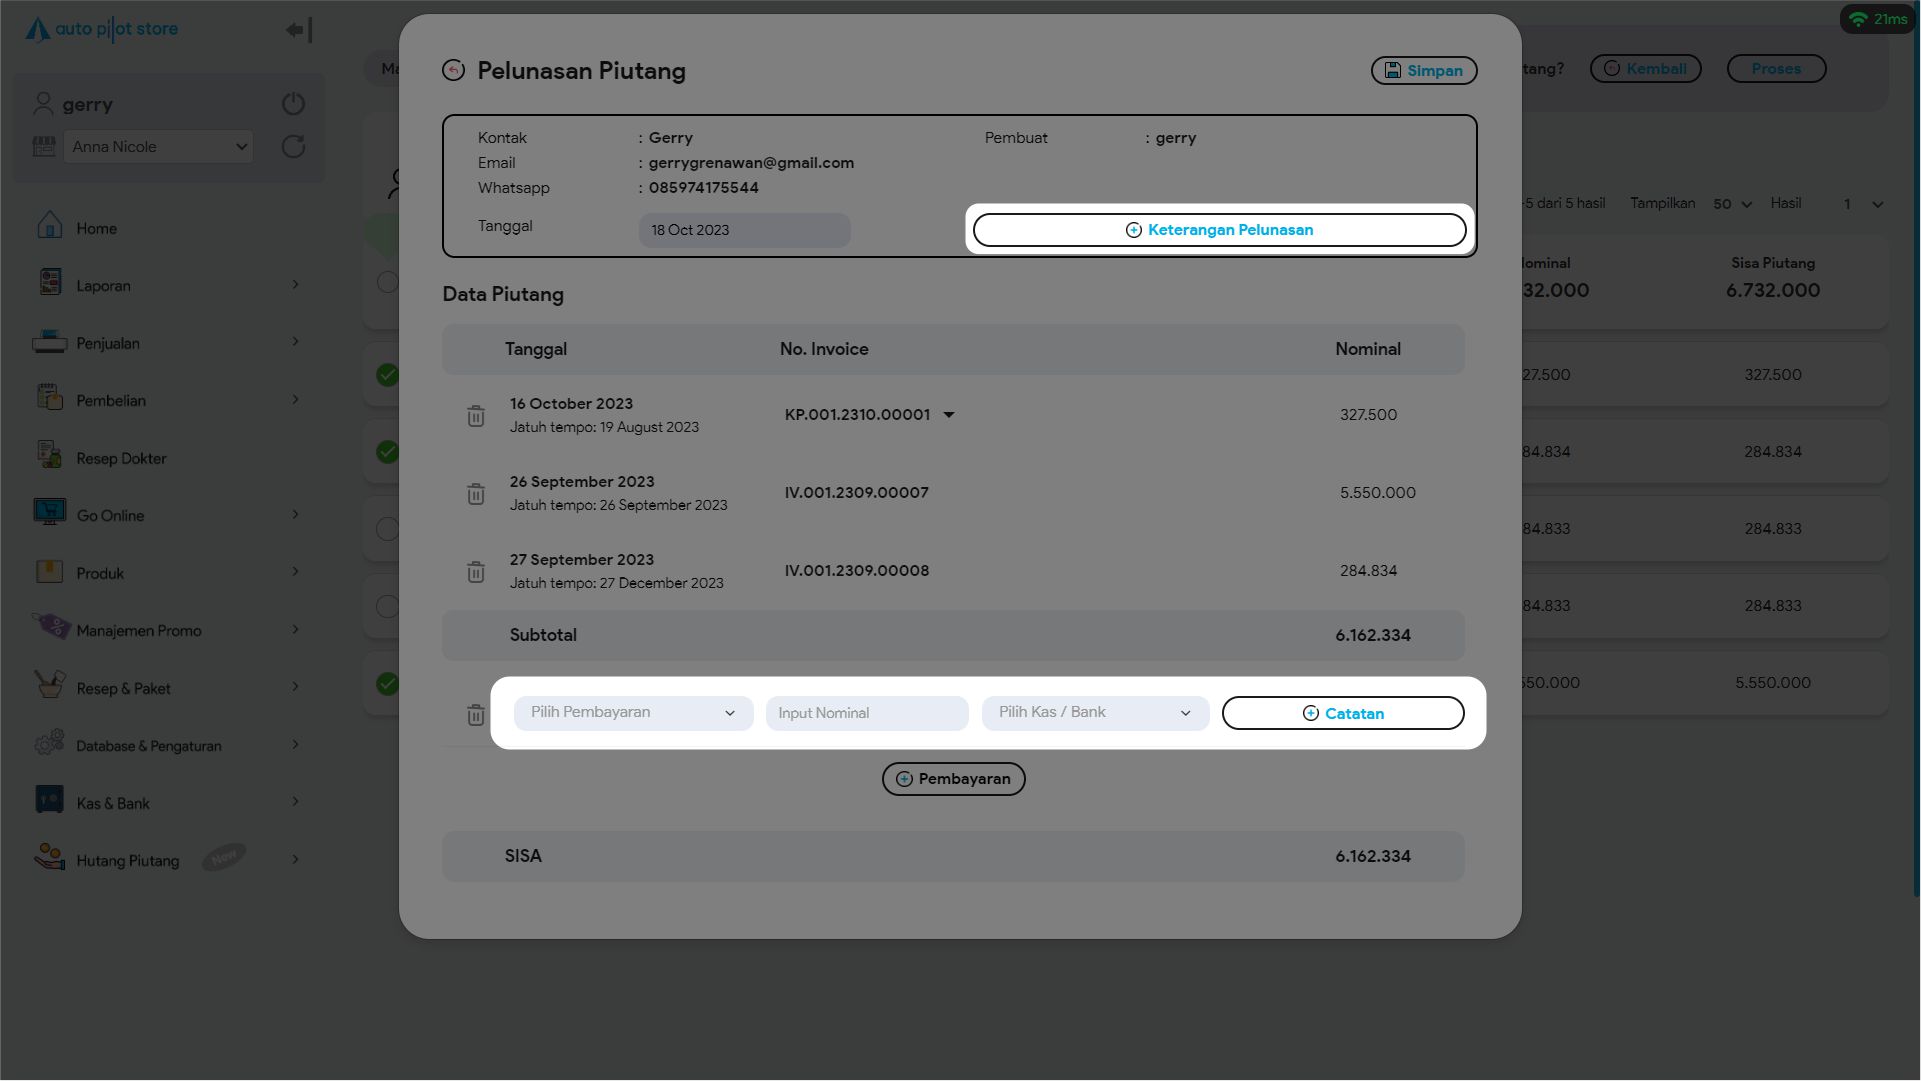Add another row with Pembayaran button
Image resolution: width=1921 pixels, height=1081 pixels.
click(x=953, y=779)
